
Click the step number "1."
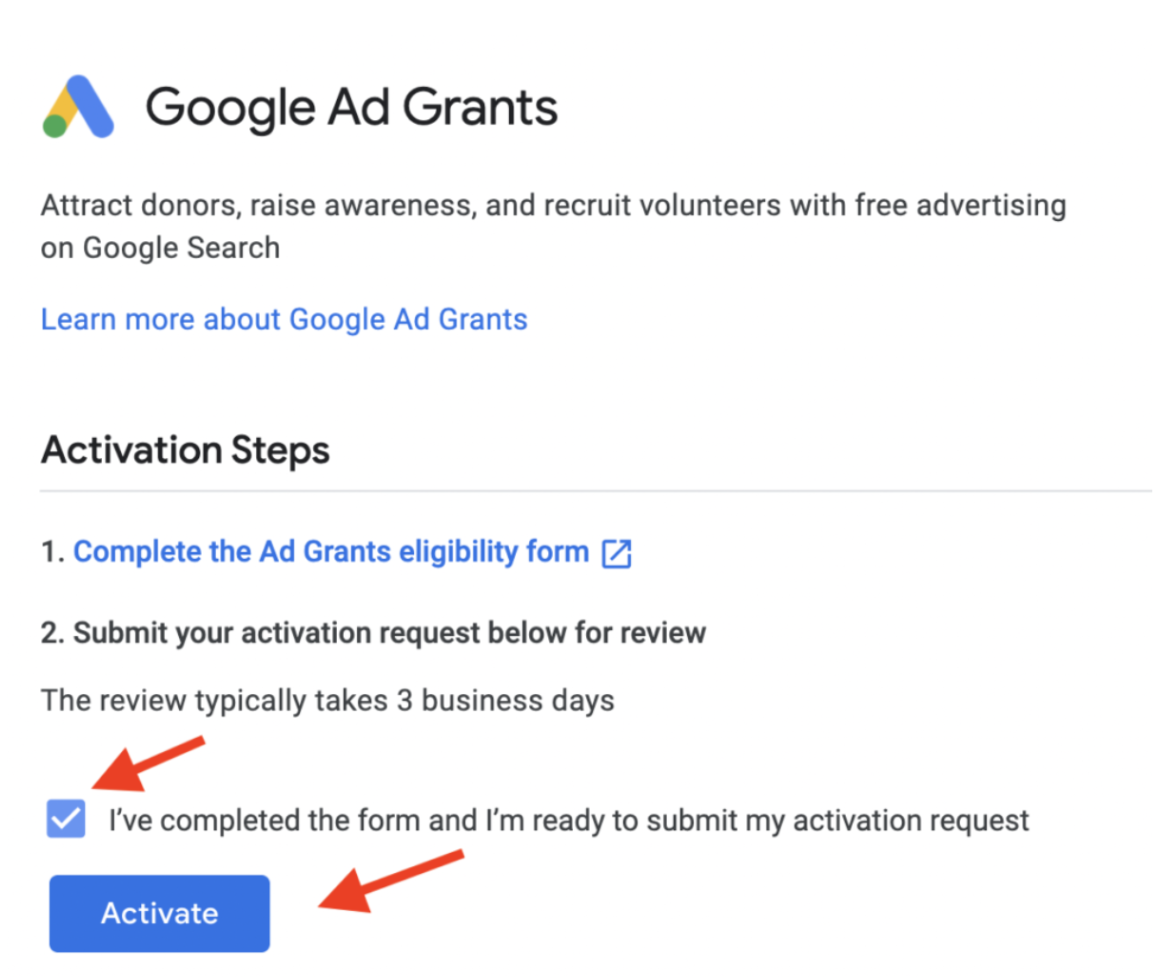click(x=53, y=552)
